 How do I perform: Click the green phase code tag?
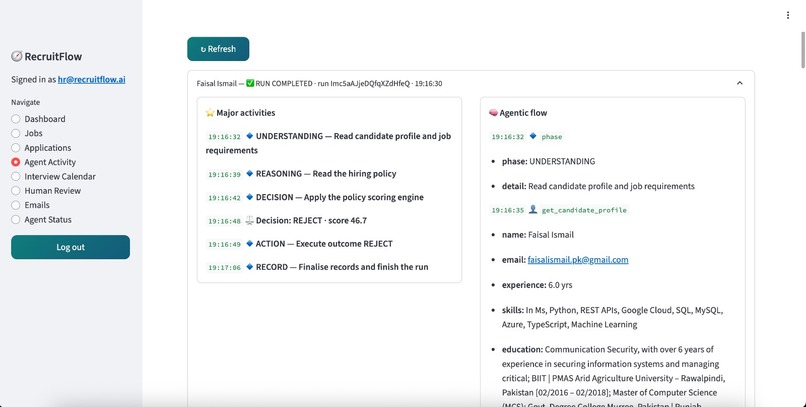552,137
